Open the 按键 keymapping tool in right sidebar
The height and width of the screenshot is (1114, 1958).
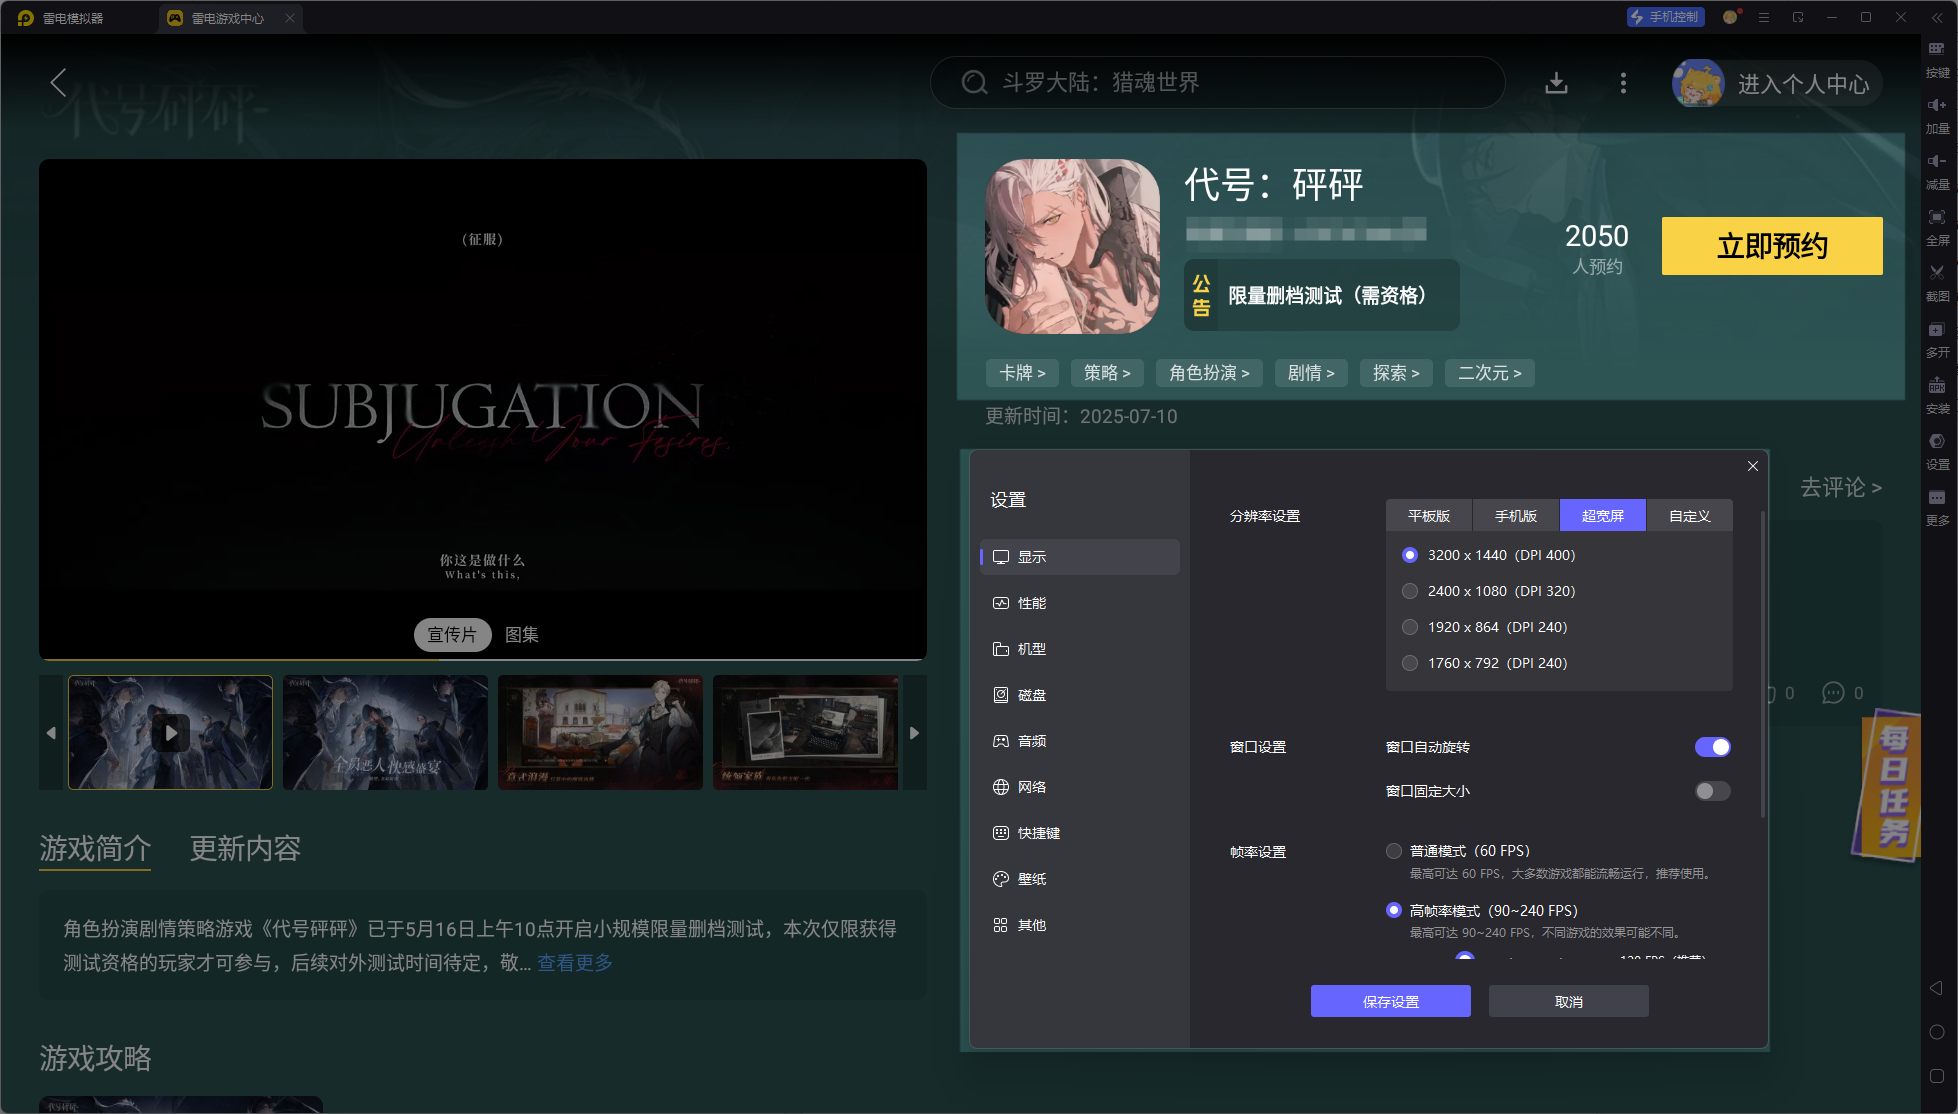[1937, 59]
